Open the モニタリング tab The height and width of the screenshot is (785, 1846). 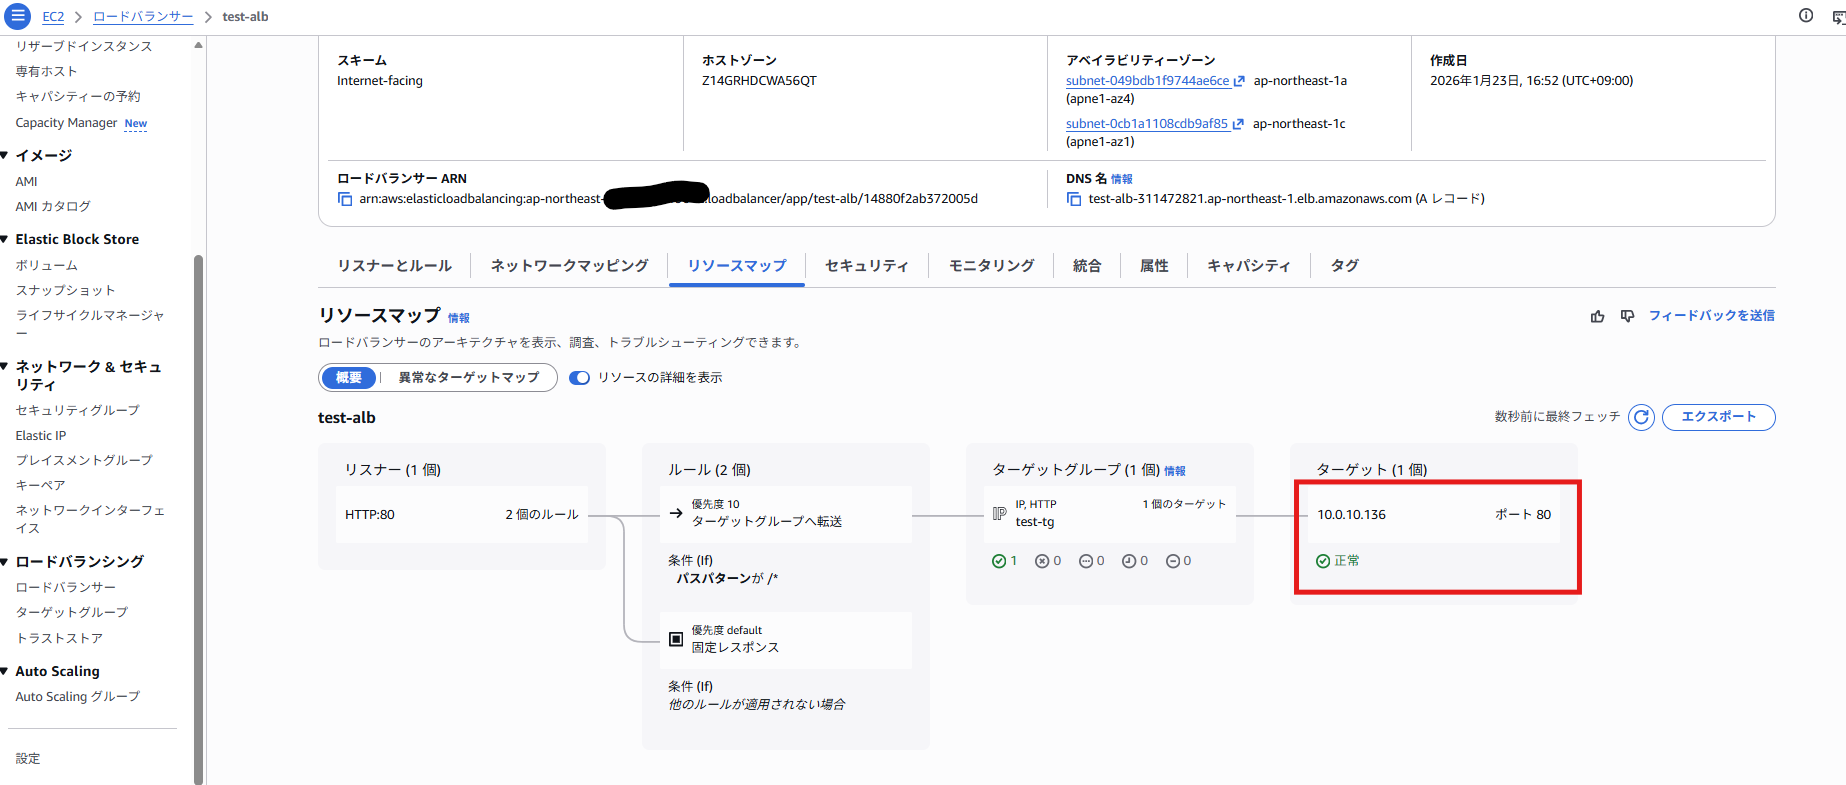point(991,266)
